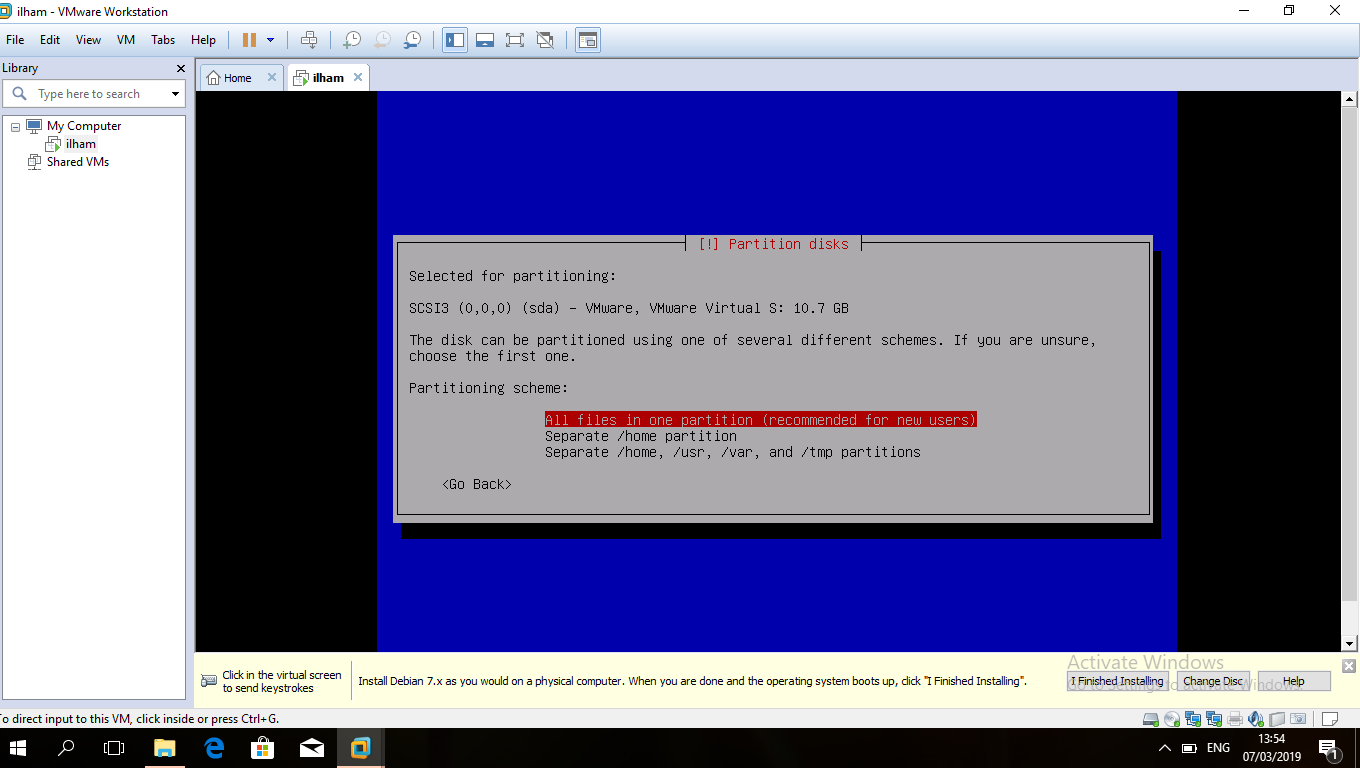Dismiss the easy install message bar
Screen dimensions: 1360x768
[x=1348, y=666]
